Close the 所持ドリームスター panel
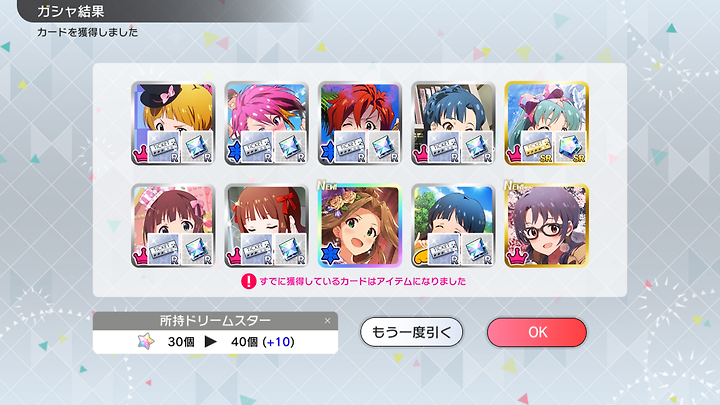720x405 pixels. pos(327,321)
